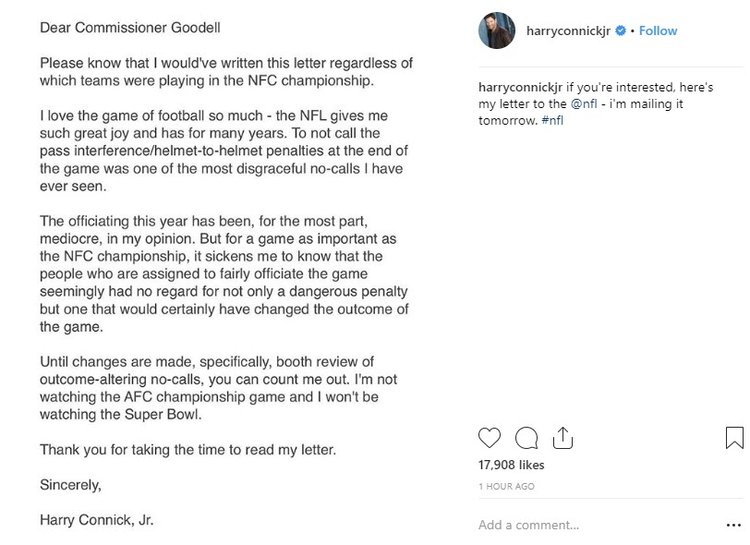Open the 1 HOUR AGO timestamp
This screenshot has width=750, height=545.
[x=507, y=486]
